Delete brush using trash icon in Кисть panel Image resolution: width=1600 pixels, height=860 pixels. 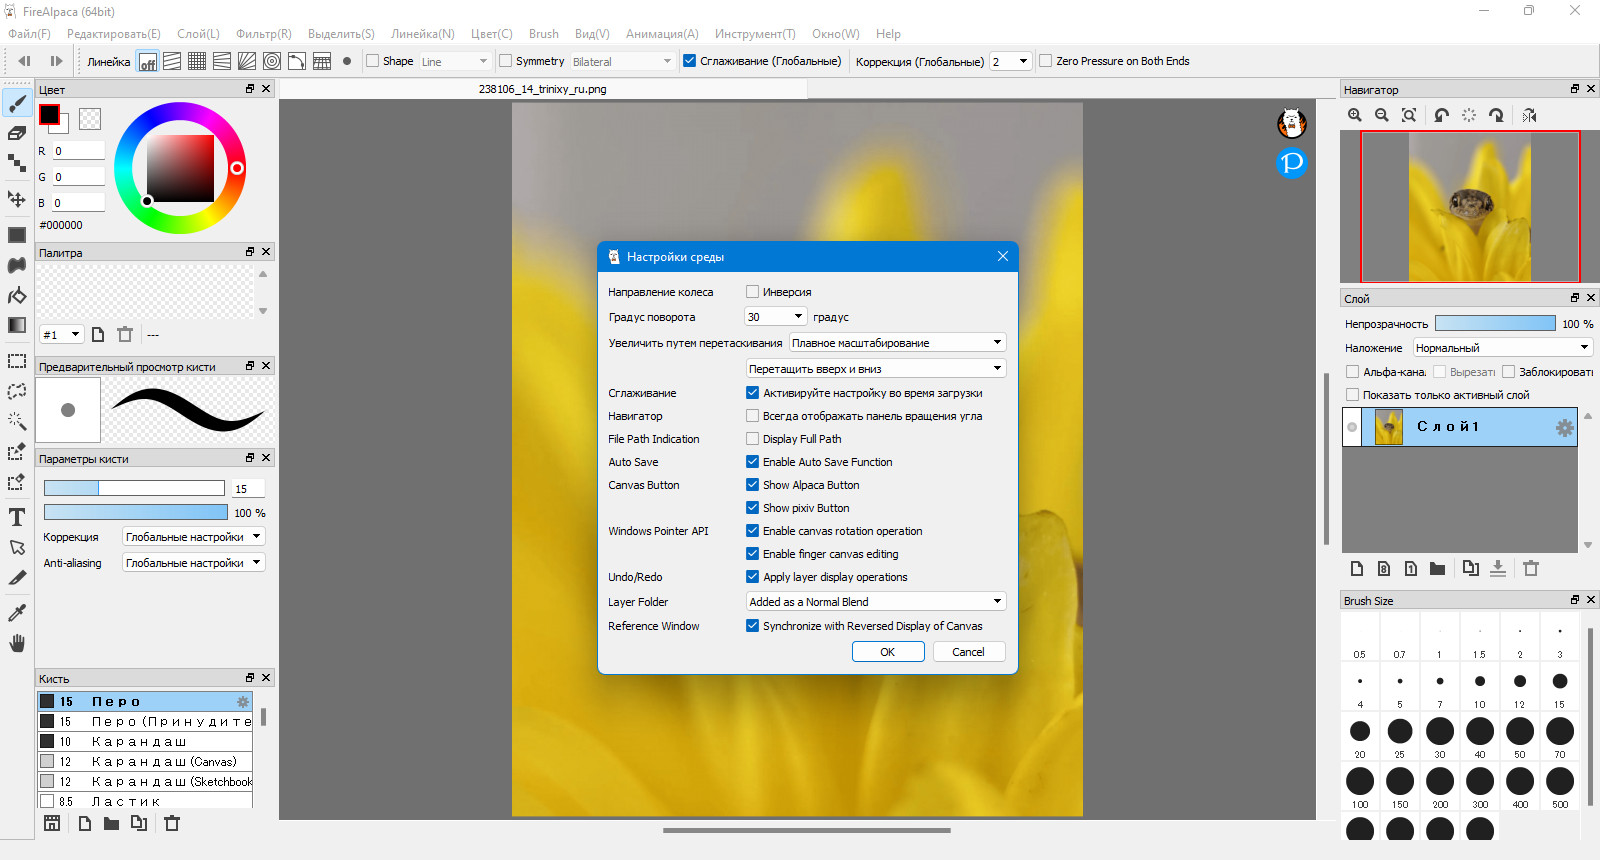172,823
